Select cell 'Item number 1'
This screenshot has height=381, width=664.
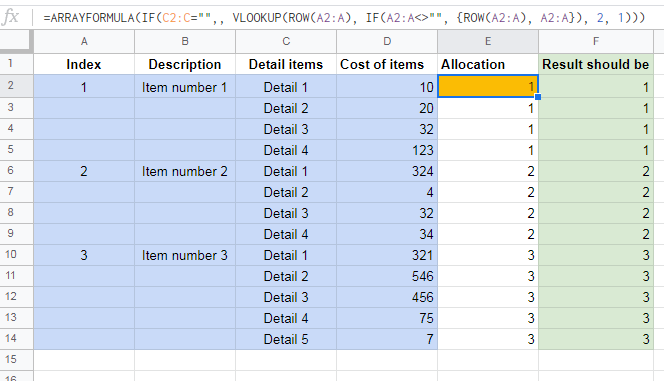(185, 87)
